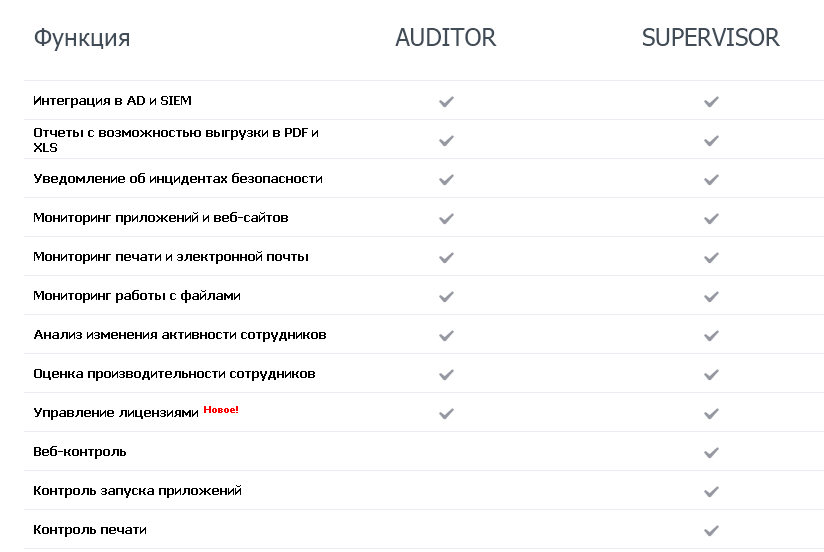Click SUPERVISOR checkmark for Веб-контроль
This screenshot has height=552, width=824.
711,453
